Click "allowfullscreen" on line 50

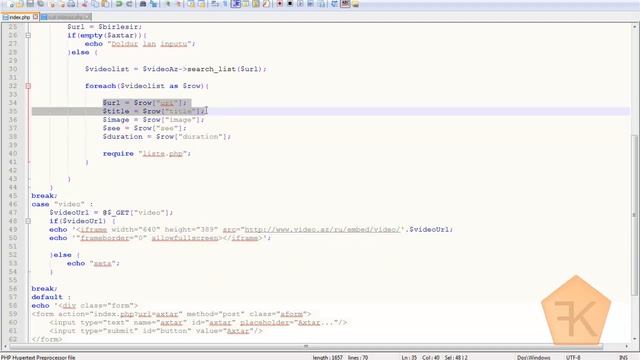[x=185, y=238]
